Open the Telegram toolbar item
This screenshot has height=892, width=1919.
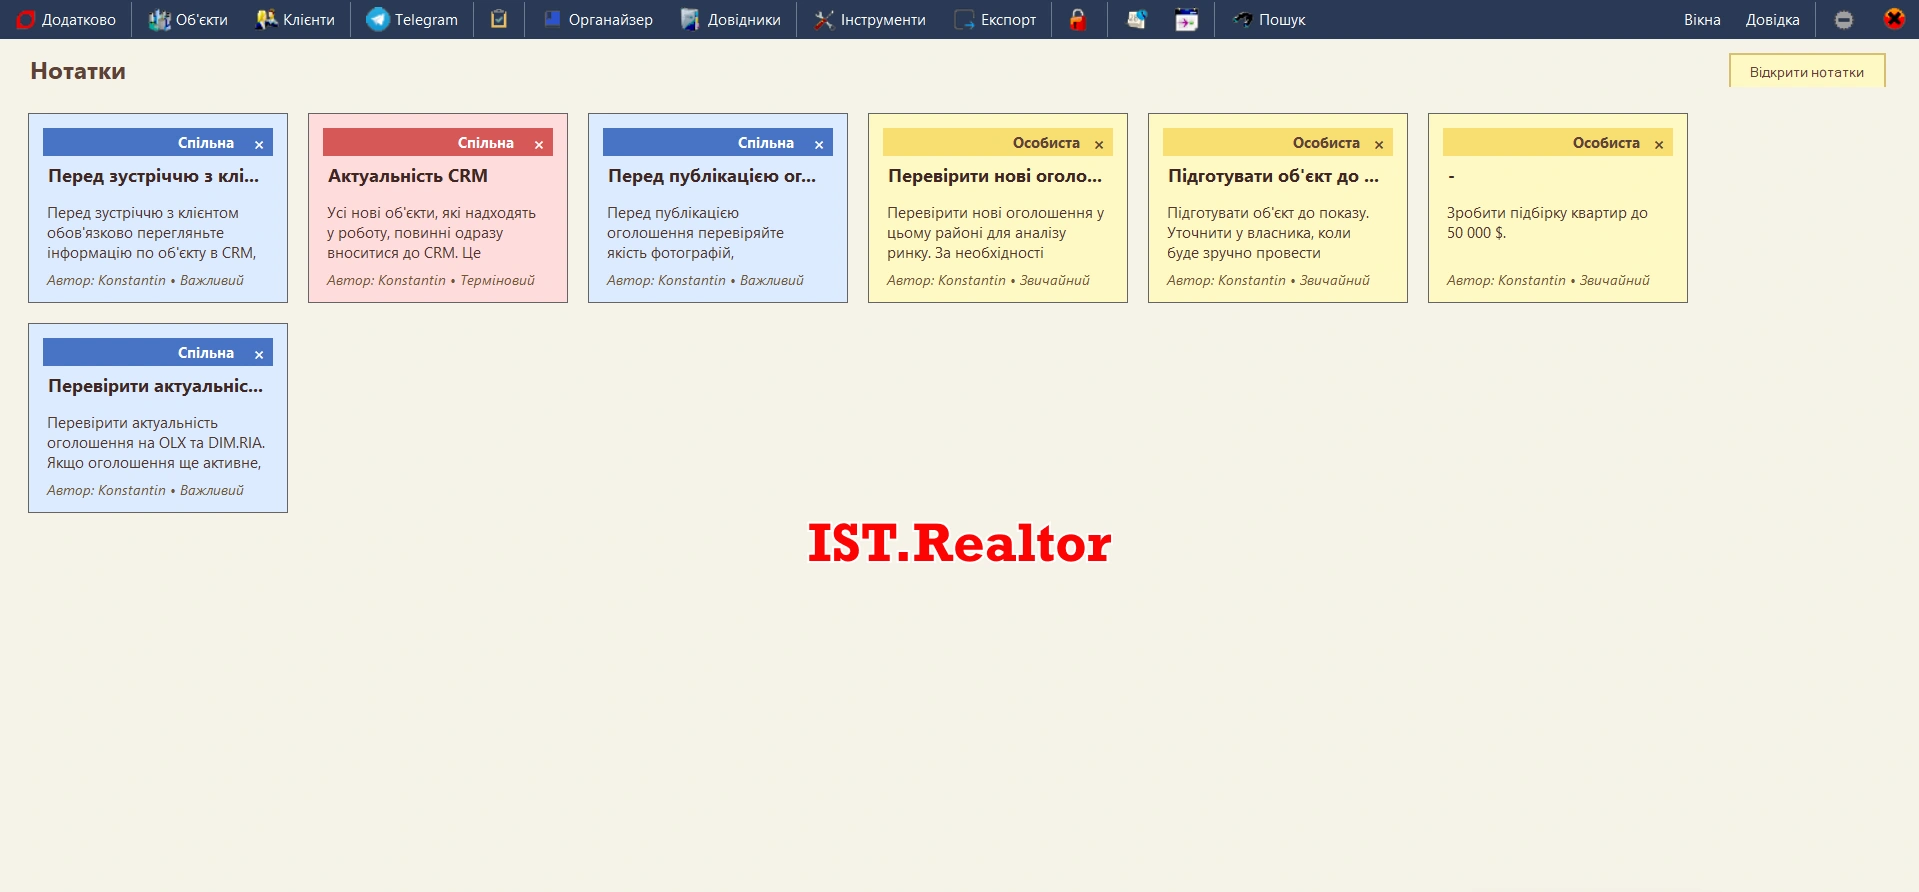[x=411, y=19]
